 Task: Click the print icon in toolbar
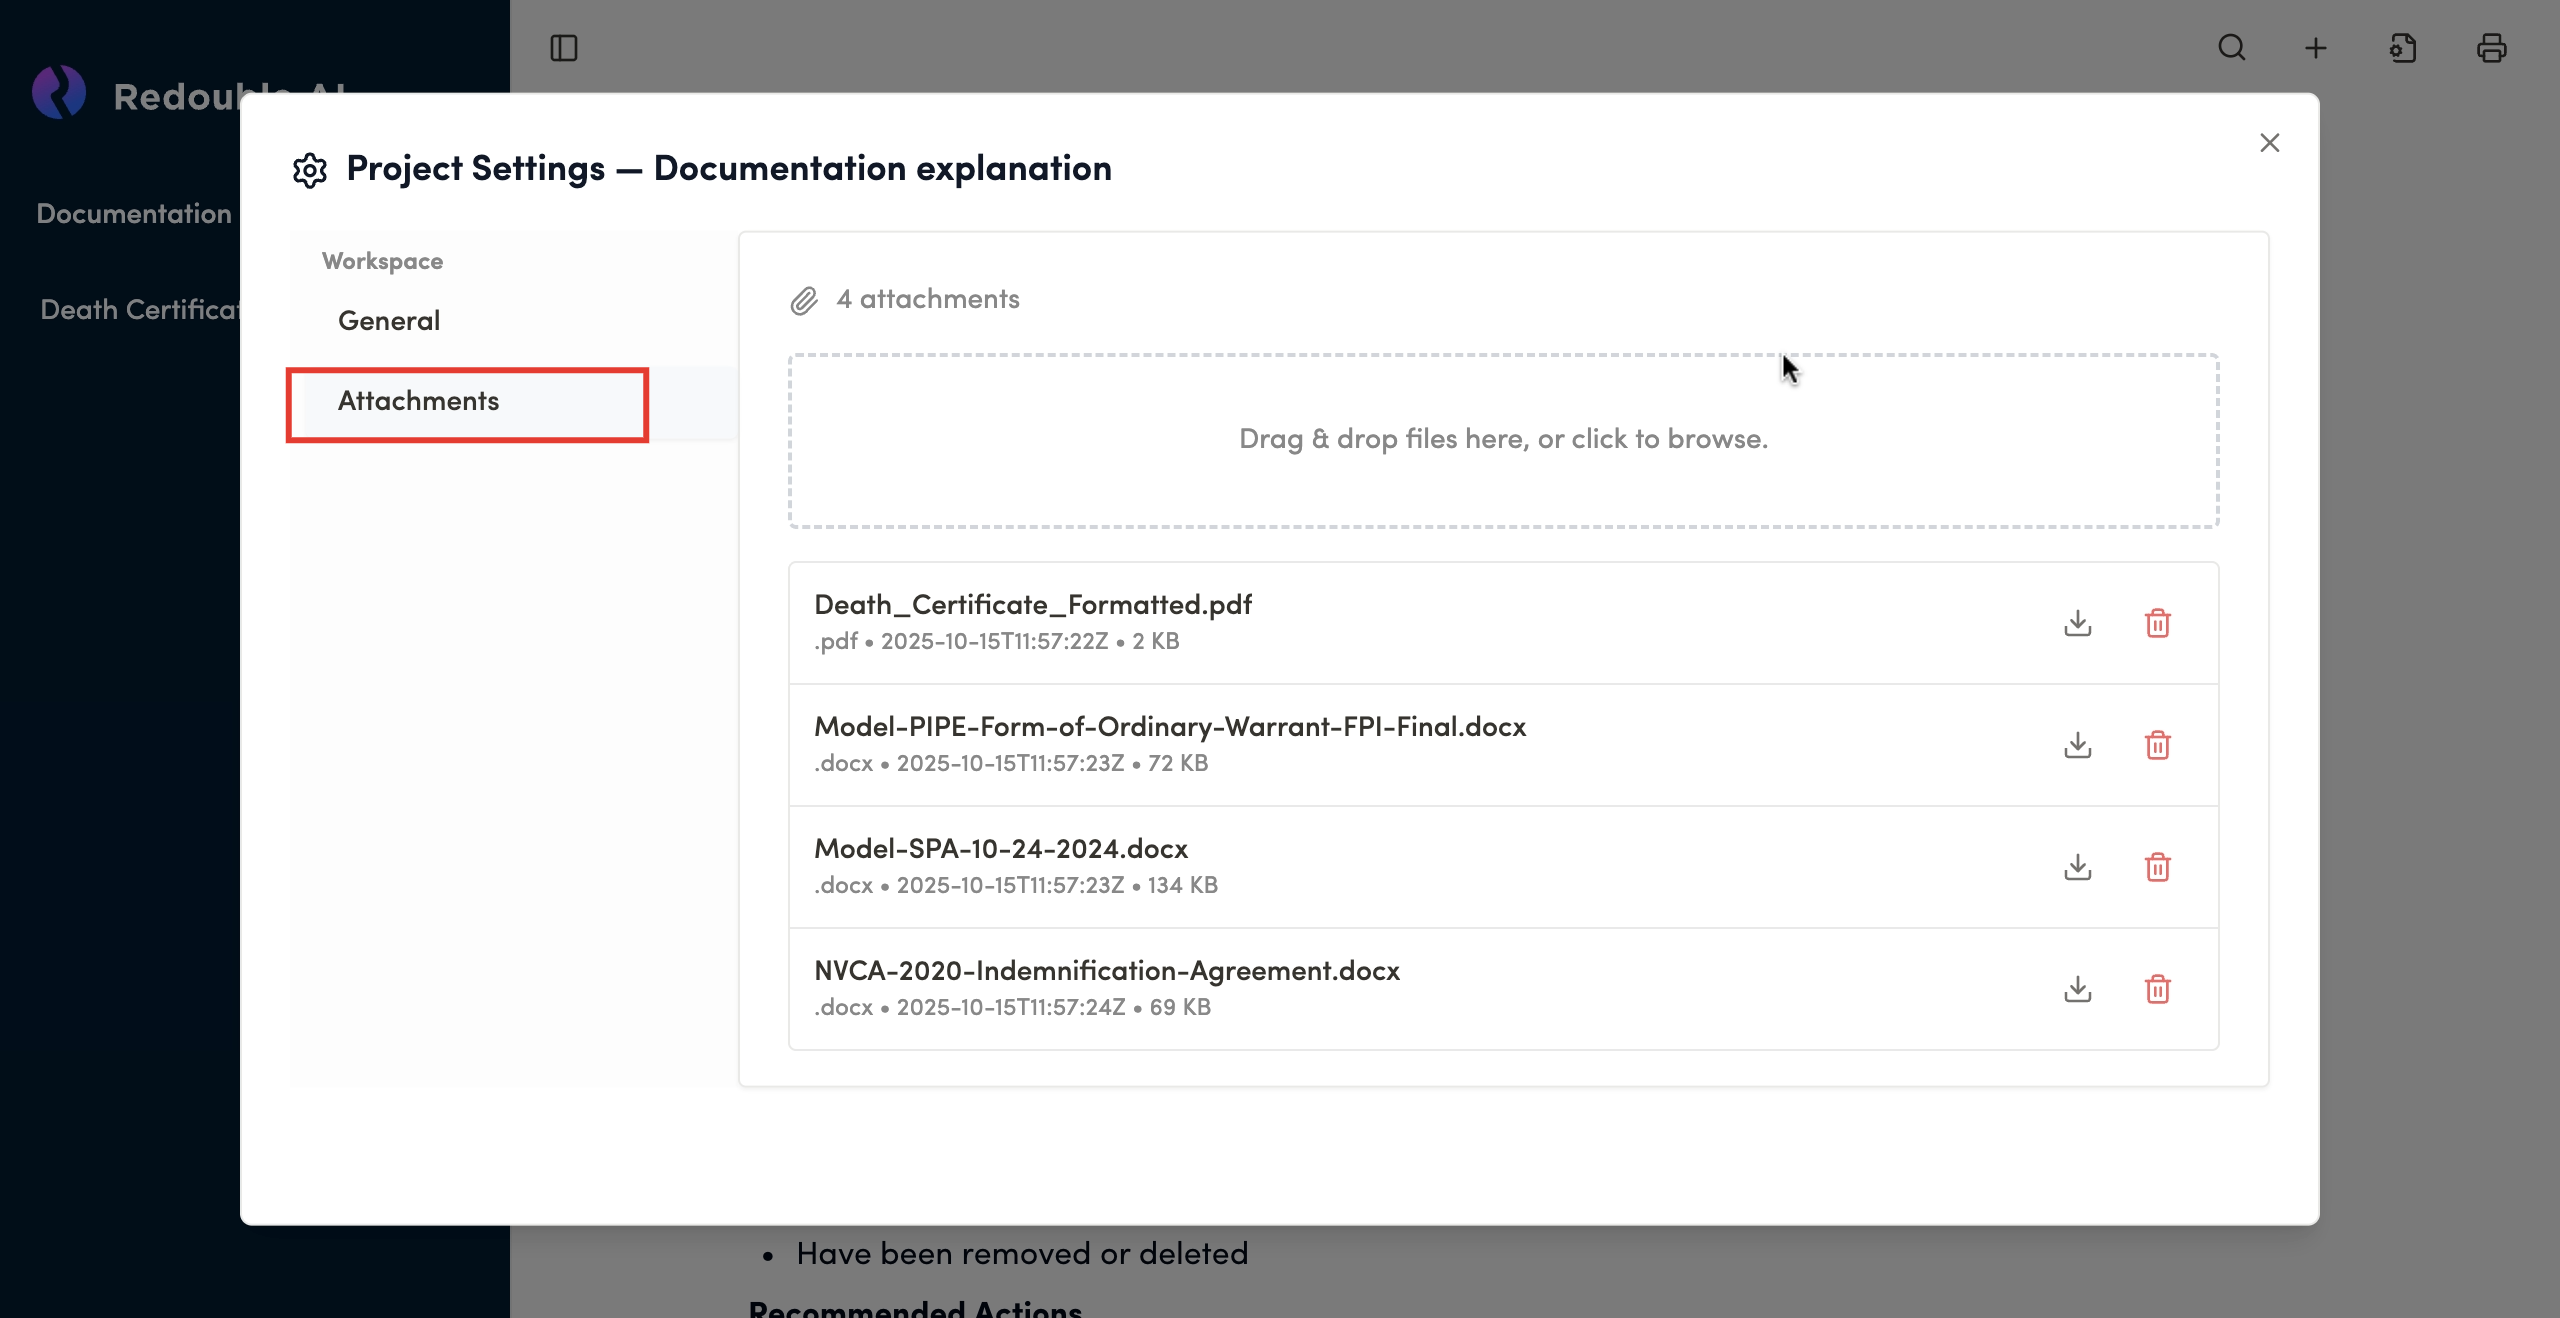pyautogui.click(x=2491, y=48)
